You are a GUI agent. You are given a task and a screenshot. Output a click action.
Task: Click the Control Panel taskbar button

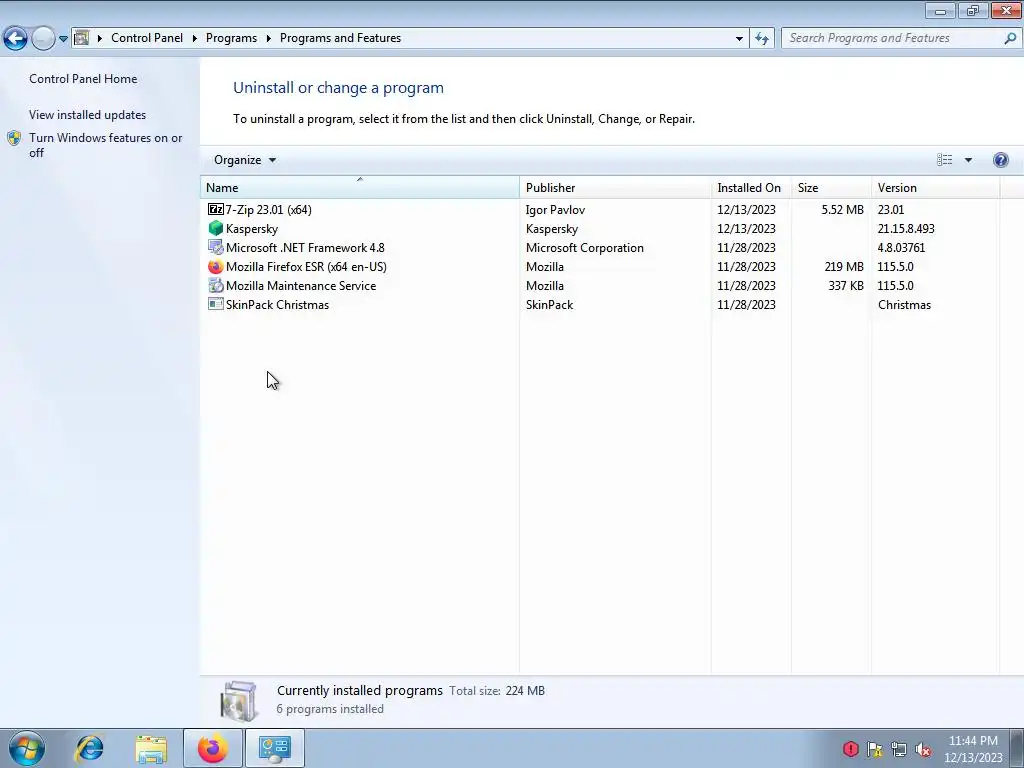coord(274,748)
